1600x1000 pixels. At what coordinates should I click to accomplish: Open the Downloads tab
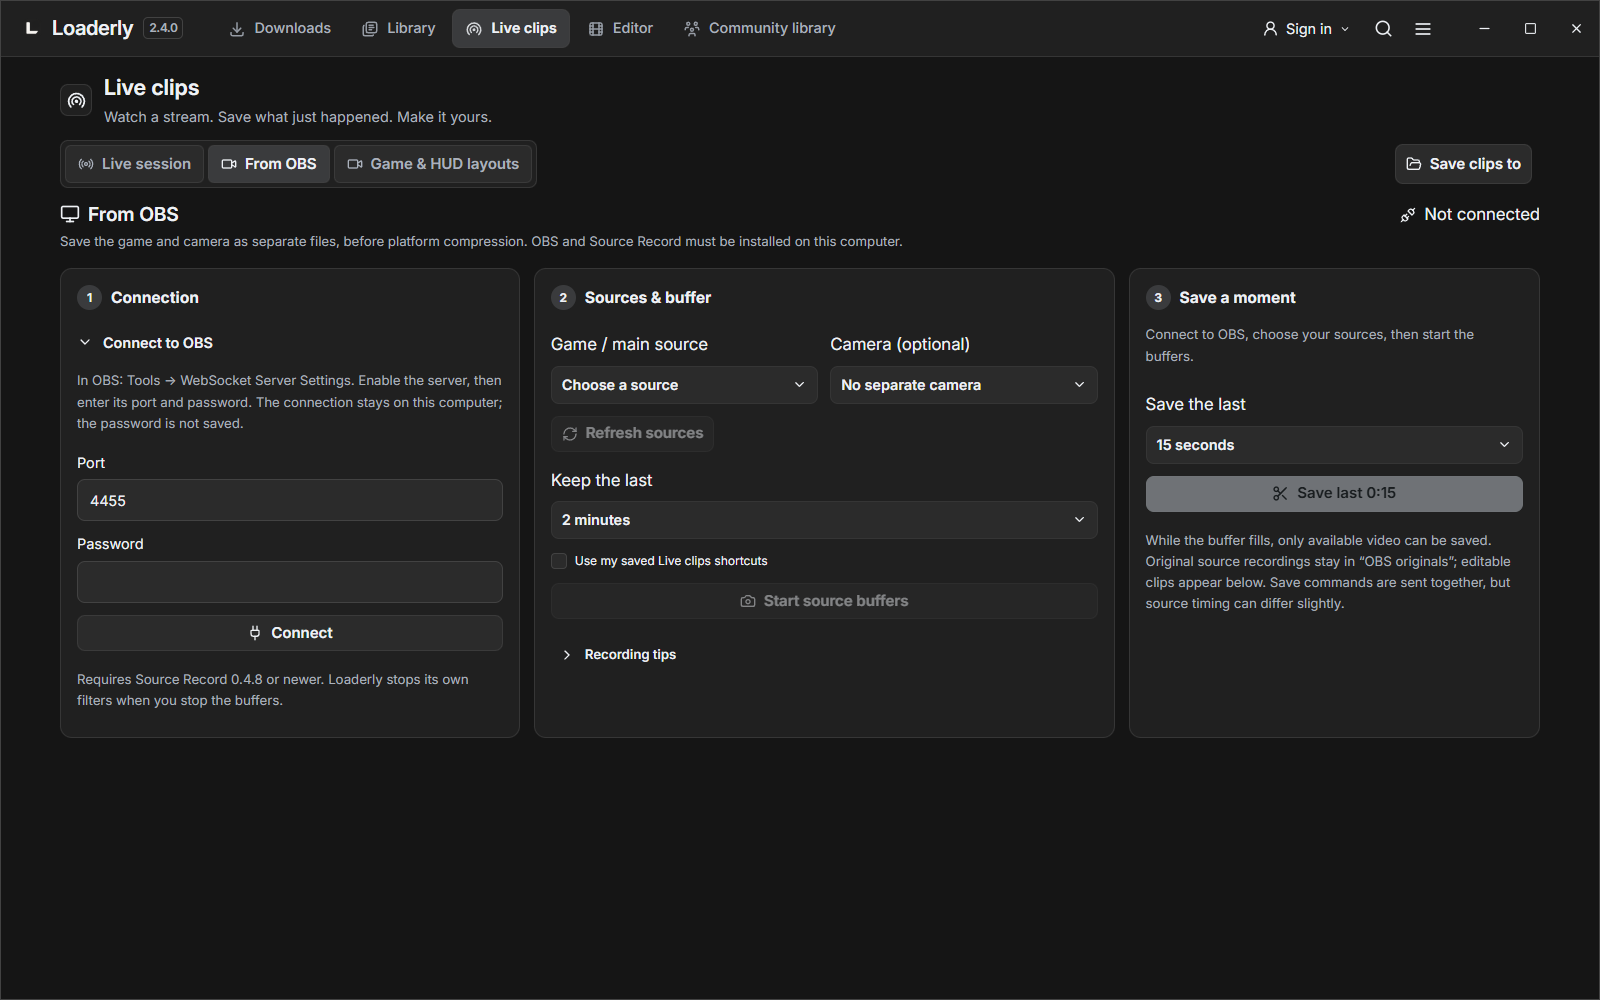point(280,28)
